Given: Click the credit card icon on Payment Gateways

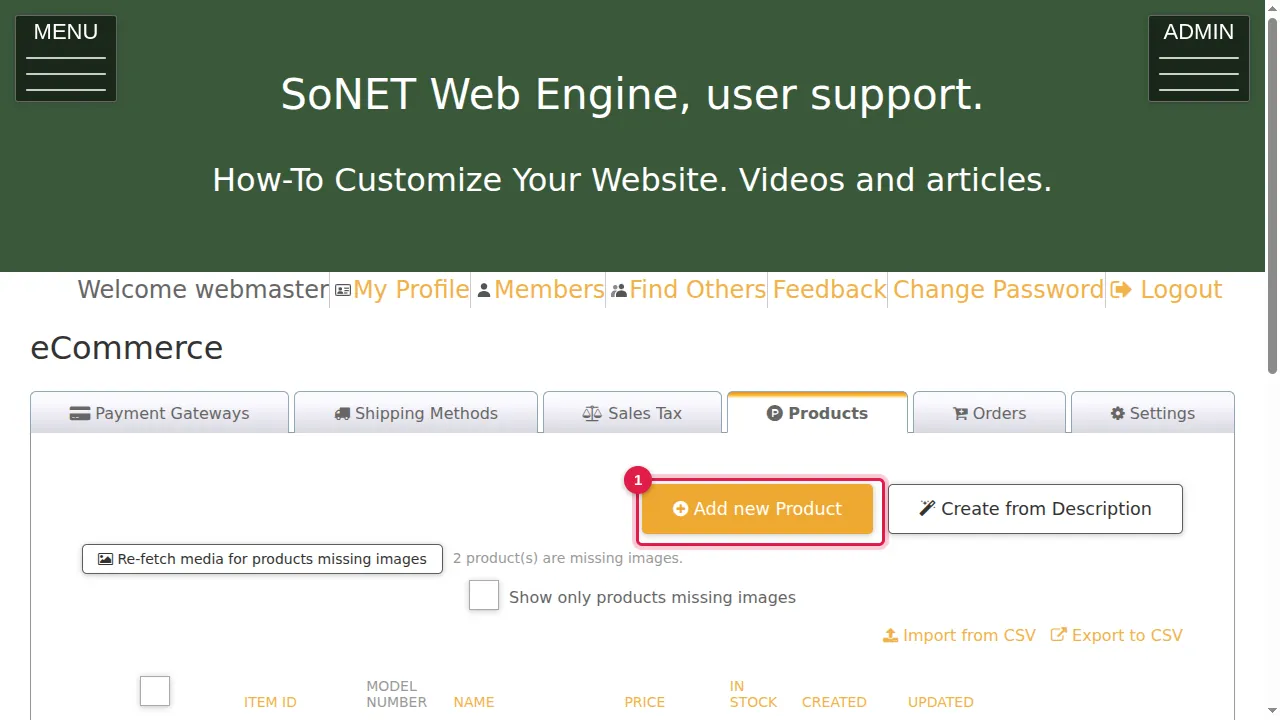Looking at the screenshot, I should [80, 413].
